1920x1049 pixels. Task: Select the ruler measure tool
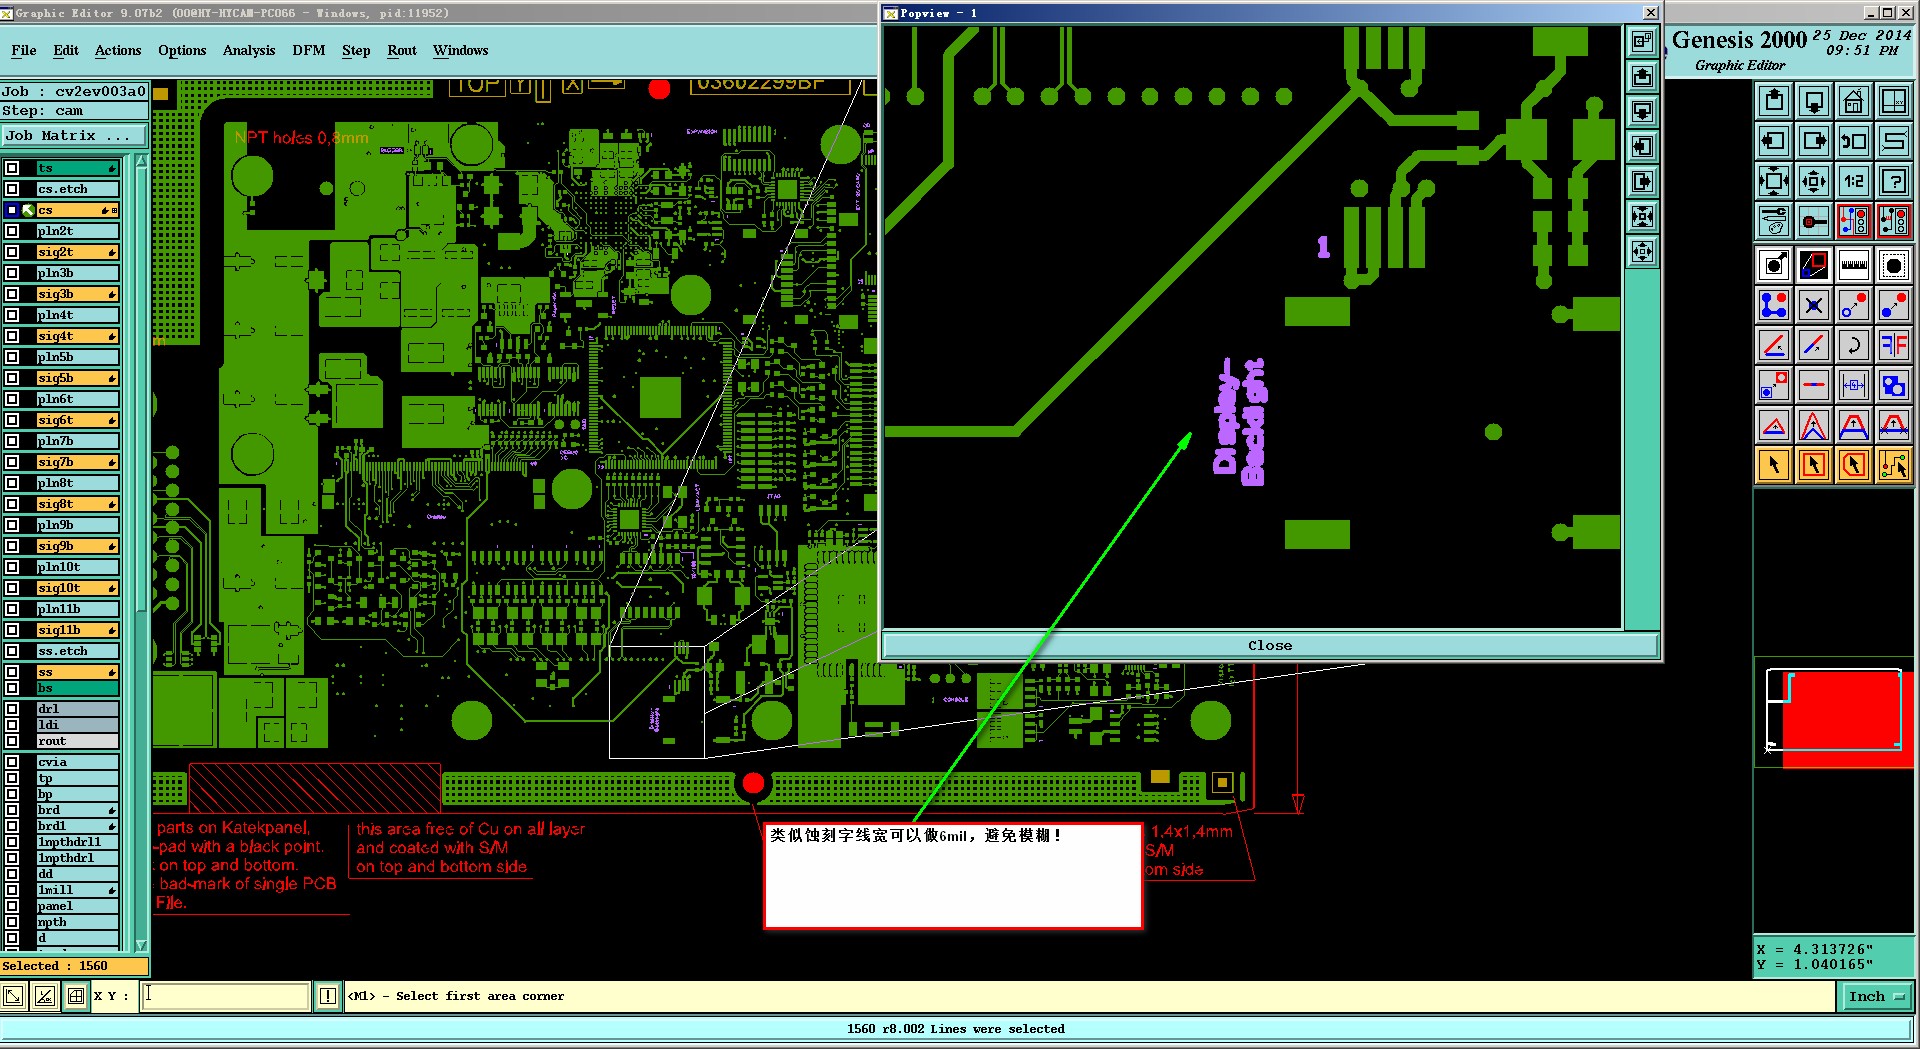1853,265
